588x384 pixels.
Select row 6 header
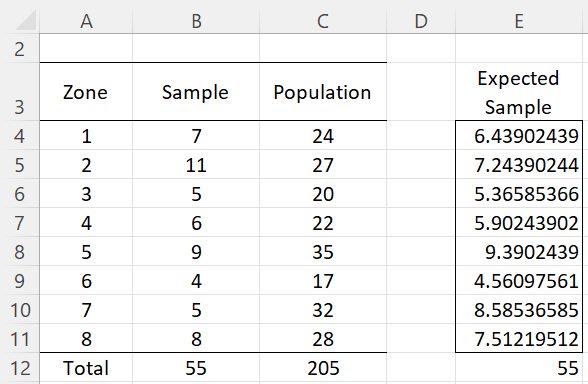tap(20, 194)
